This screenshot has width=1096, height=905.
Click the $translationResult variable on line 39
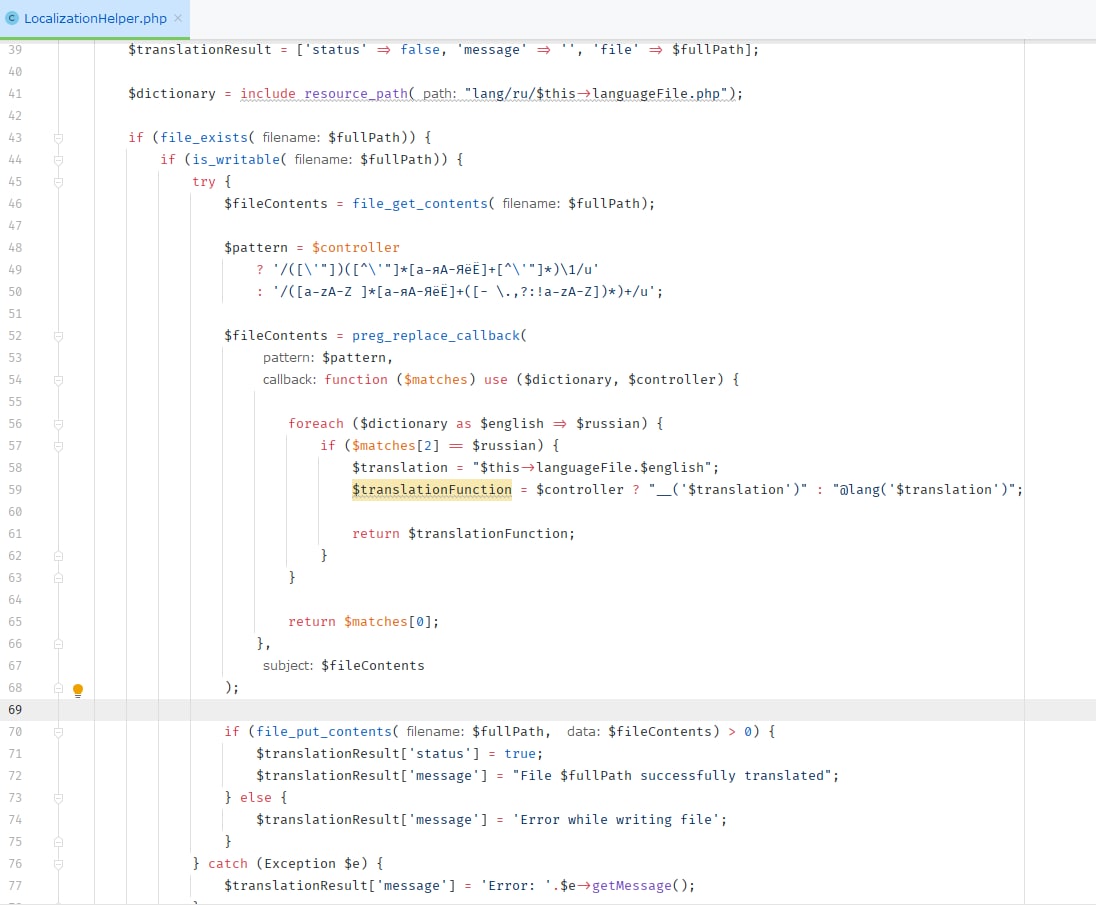tap(200, 50)
